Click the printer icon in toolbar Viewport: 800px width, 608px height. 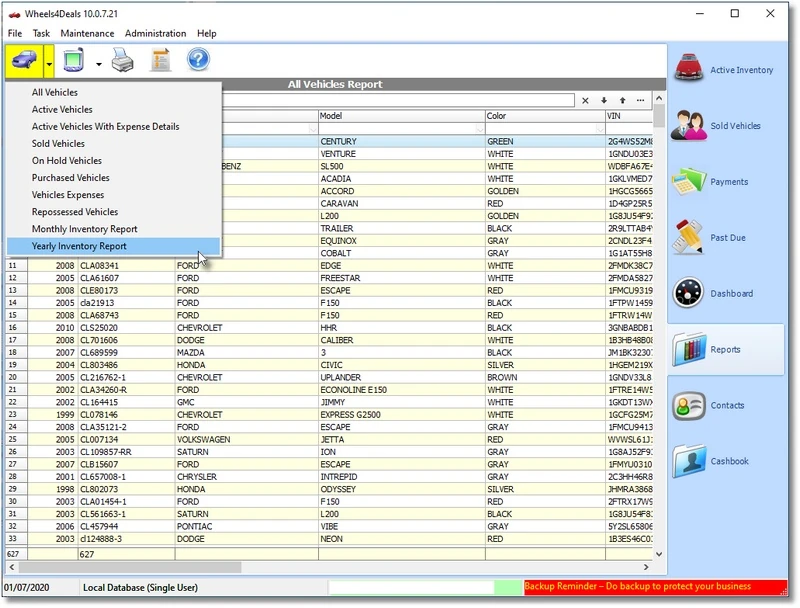tap(122, 62)
